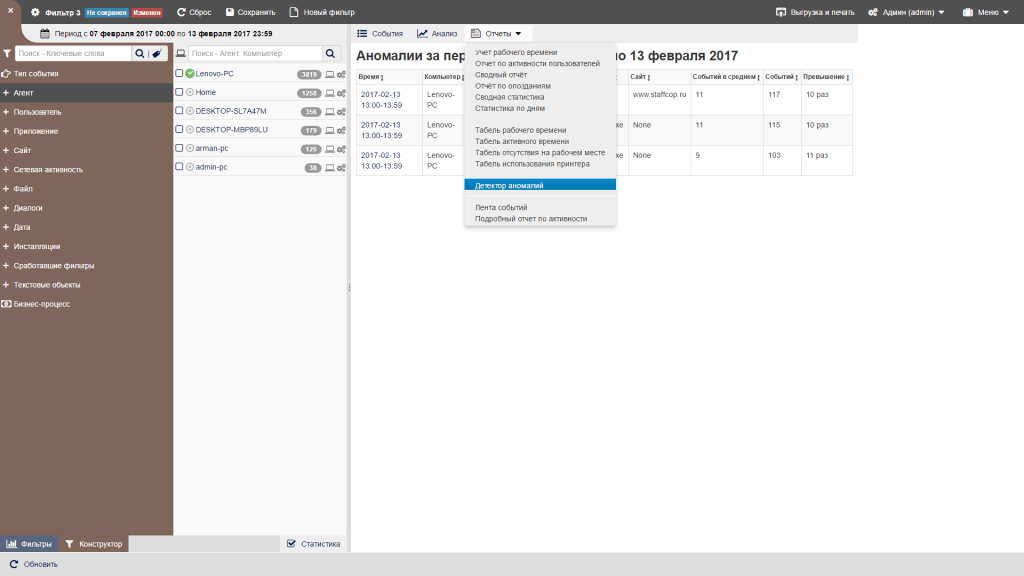
Task: Open the Меню dropdown
Action: click(985, 12)
